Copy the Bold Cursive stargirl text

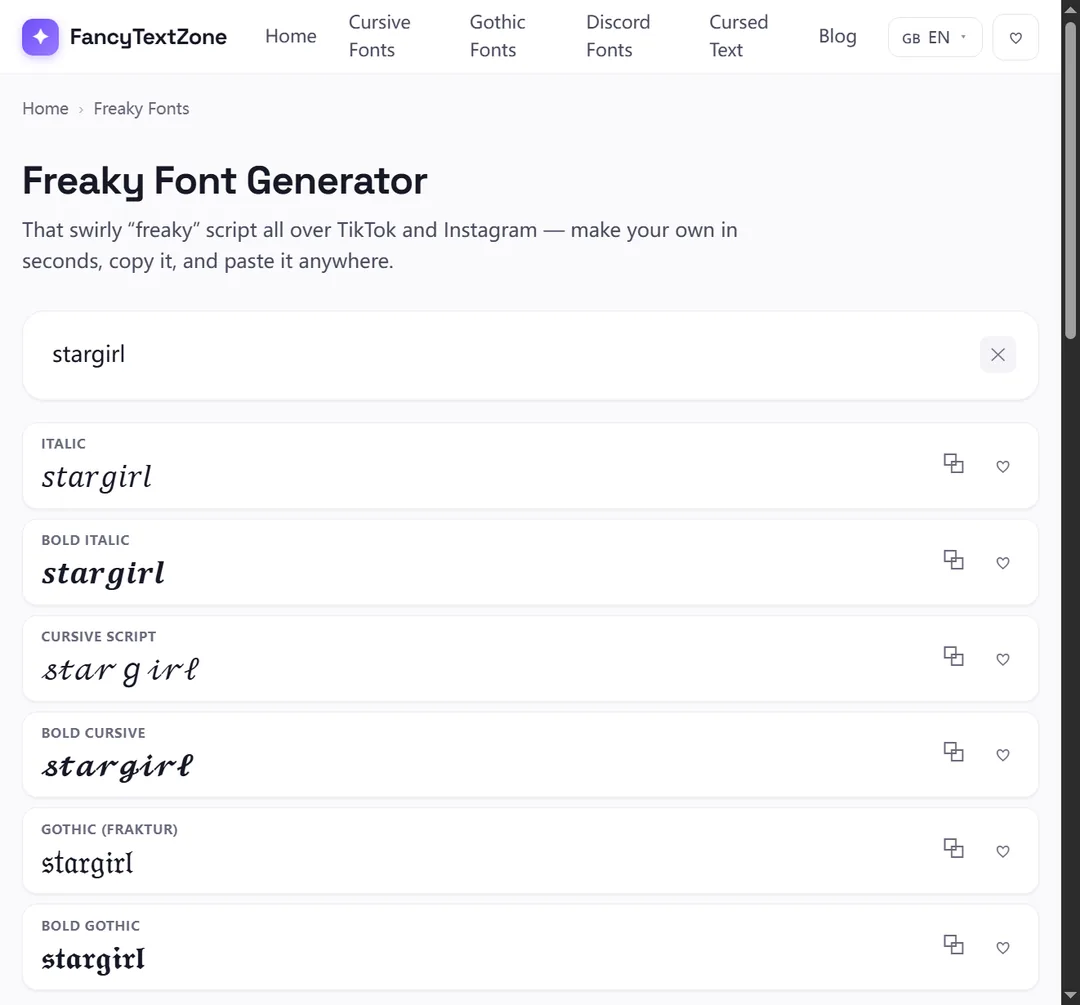[x=953, y=752]
